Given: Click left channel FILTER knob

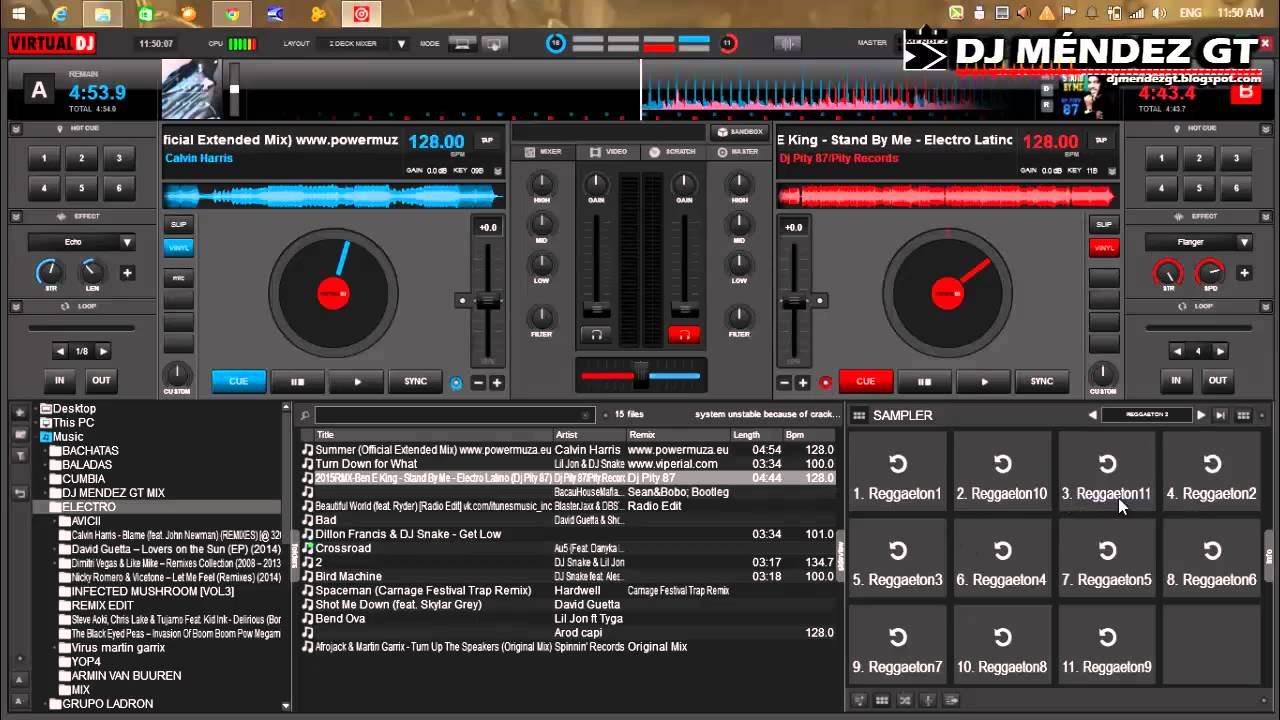Looking at the screenshot, I should pos(541,318).
